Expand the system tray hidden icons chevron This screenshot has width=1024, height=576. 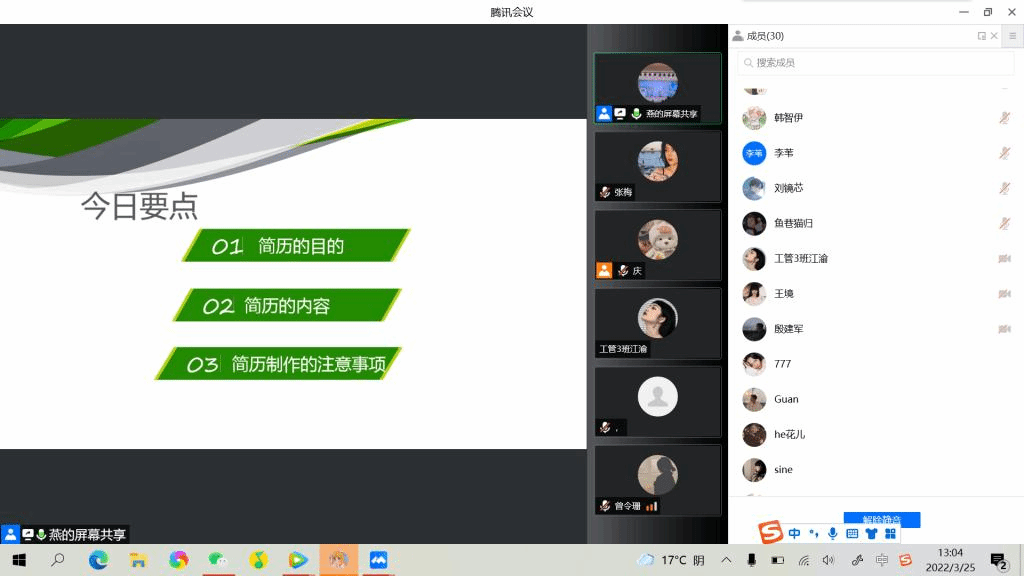(726, 560)
